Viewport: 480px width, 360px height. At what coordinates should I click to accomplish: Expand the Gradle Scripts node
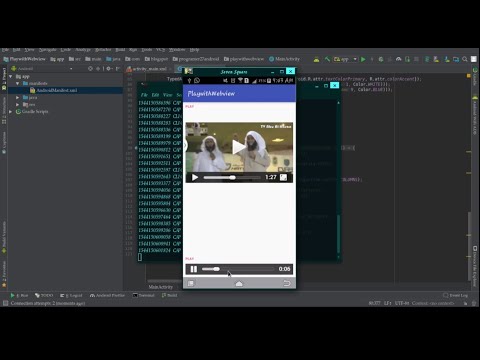pyautogui.click(x=11, y=111)
